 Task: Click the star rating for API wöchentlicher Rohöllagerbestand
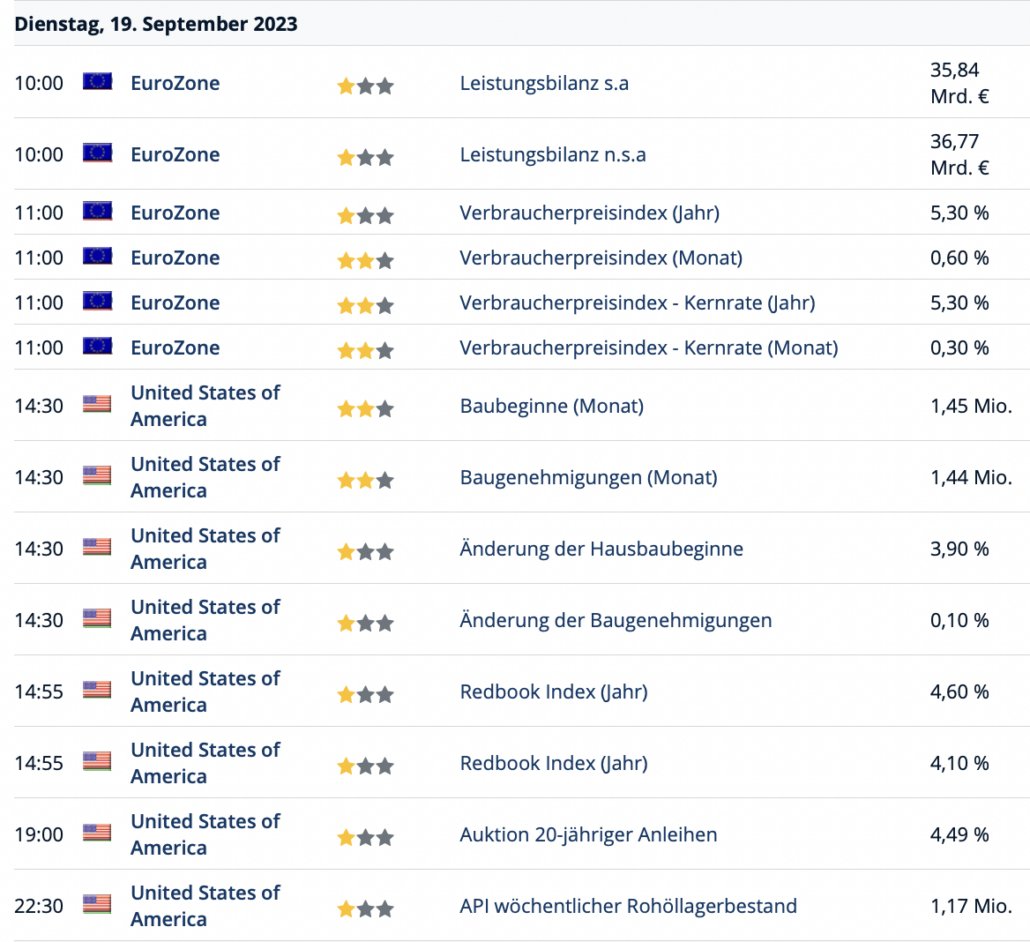(365, 910)
